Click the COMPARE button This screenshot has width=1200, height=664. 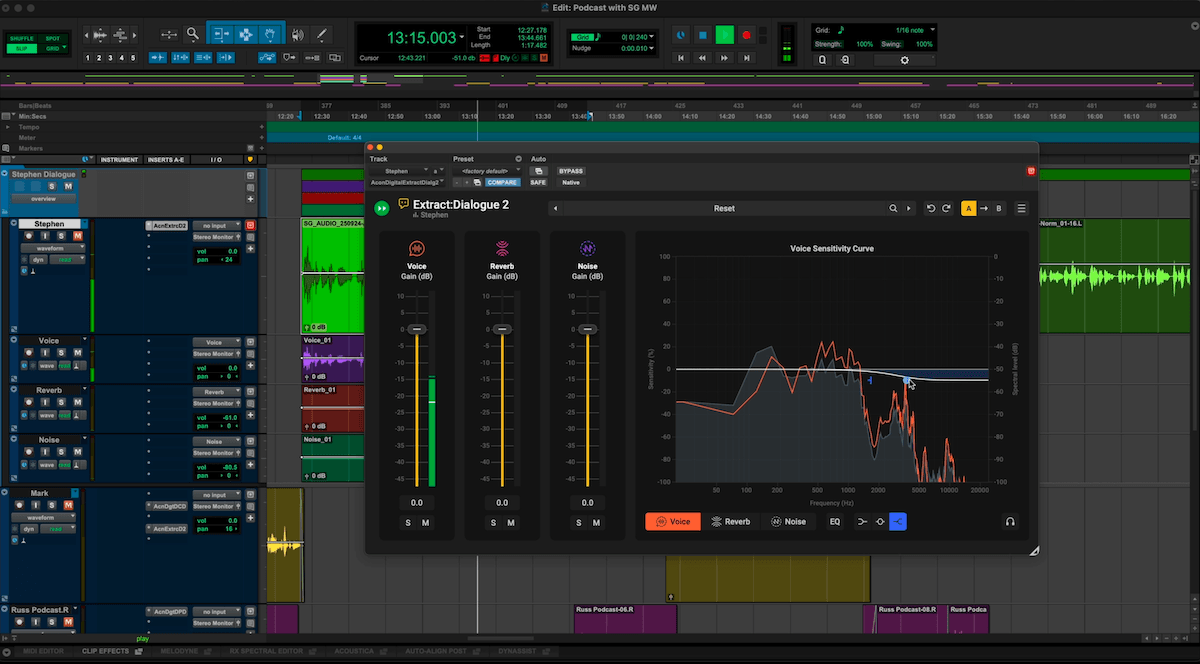pyautogui.click(x=502, y=182)
